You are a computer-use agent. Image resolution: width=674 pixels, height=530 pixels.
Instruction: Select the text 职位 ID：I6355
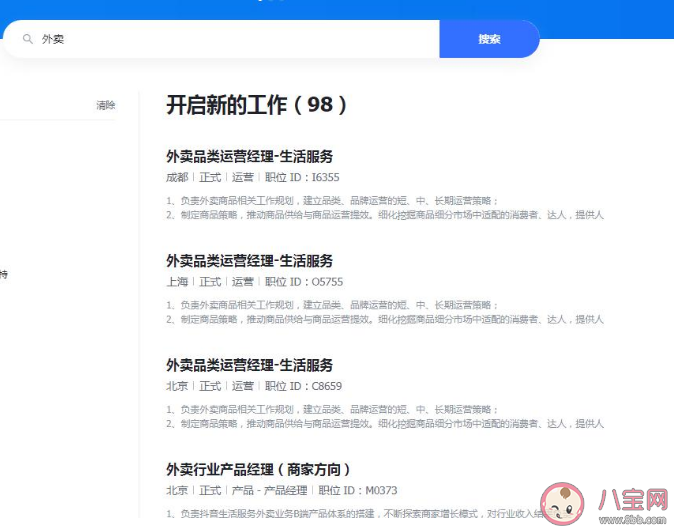point(302,177)
